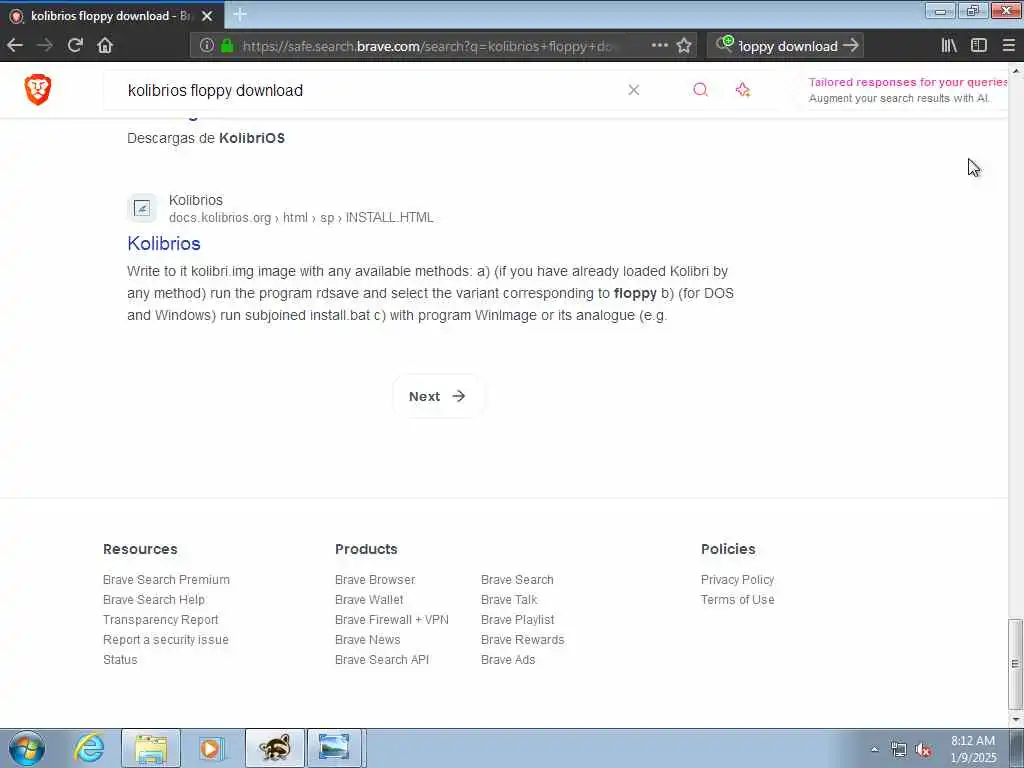
Task: Click the browser search box magnifier icon
Action: pos(724,44)
